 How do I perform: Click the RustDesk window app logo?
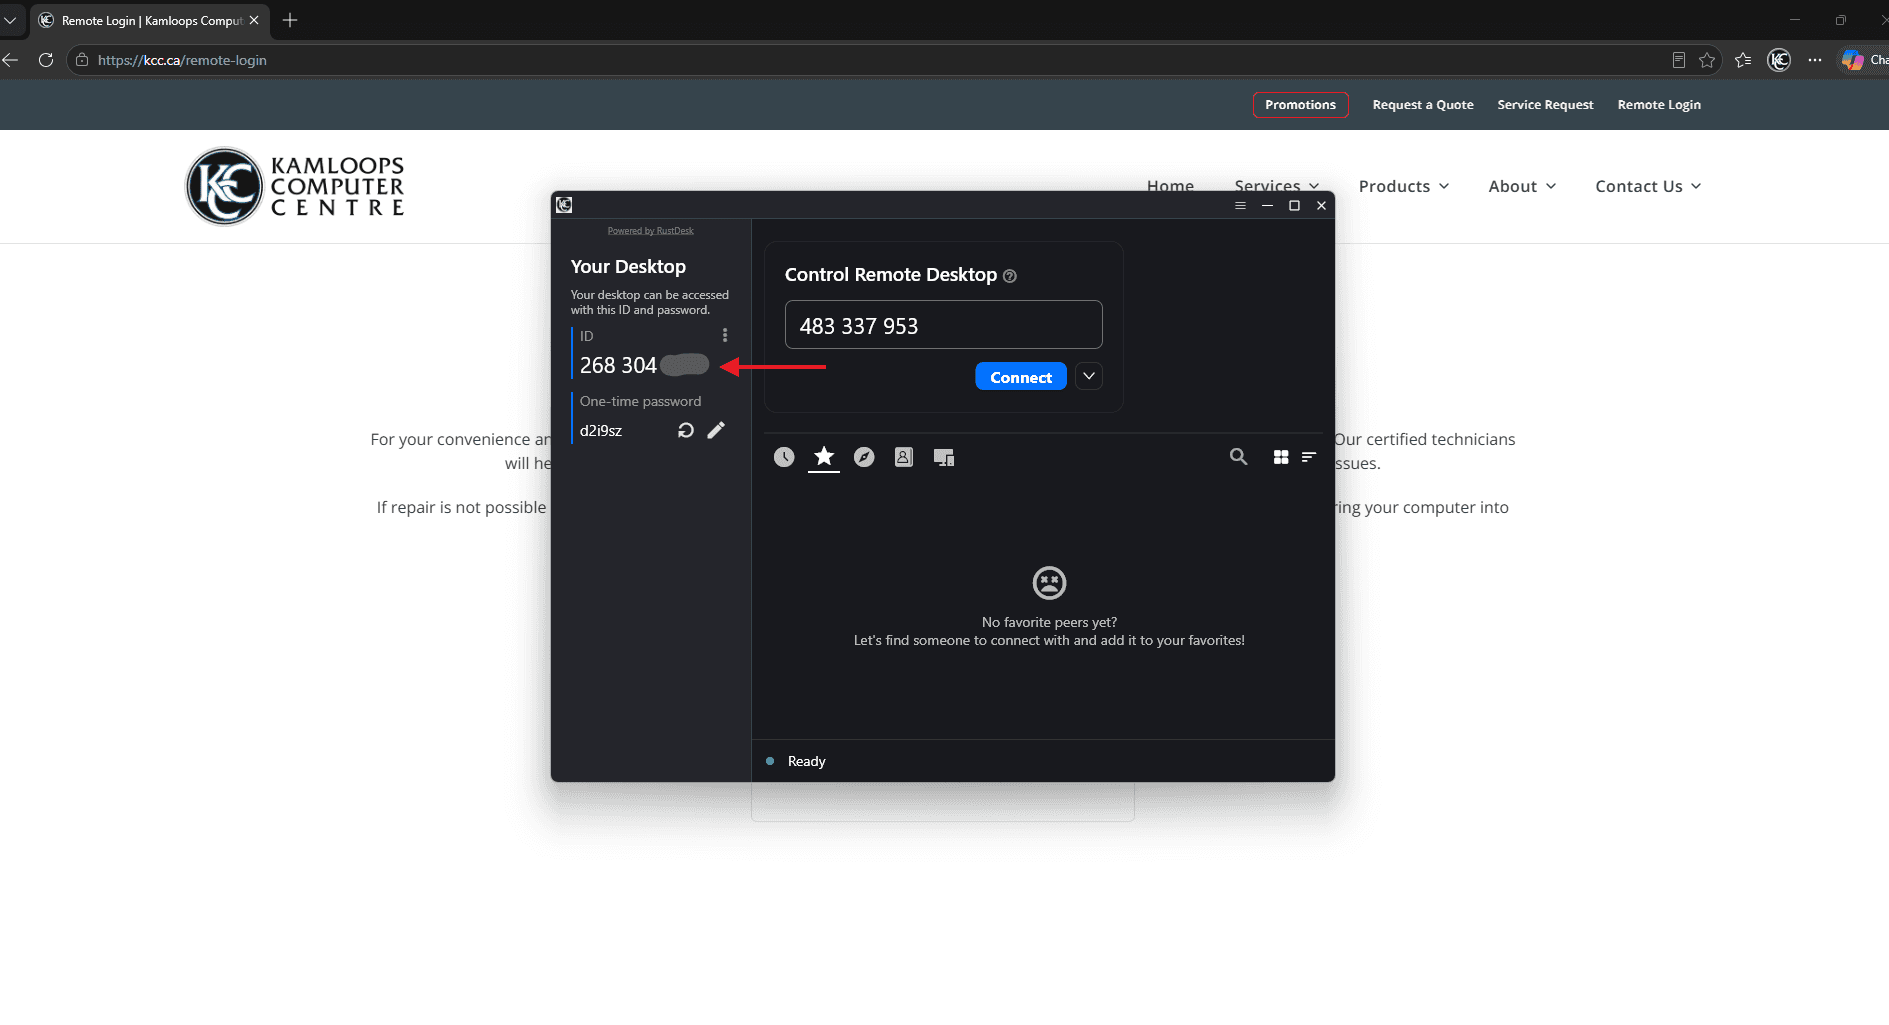(x=564, y=205)
